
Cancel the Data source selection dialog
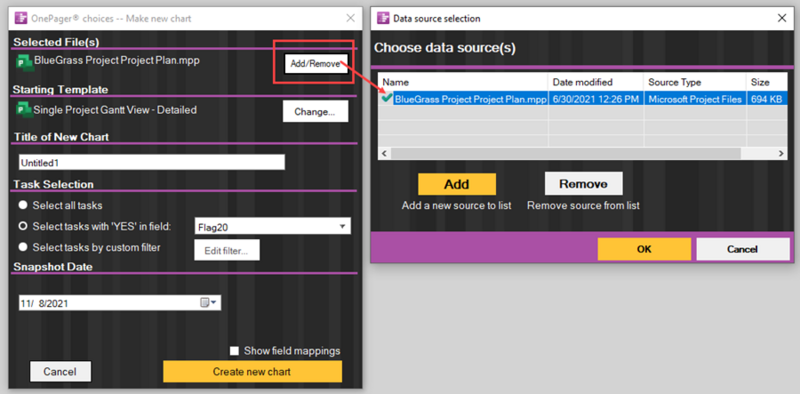coord(742,249)
